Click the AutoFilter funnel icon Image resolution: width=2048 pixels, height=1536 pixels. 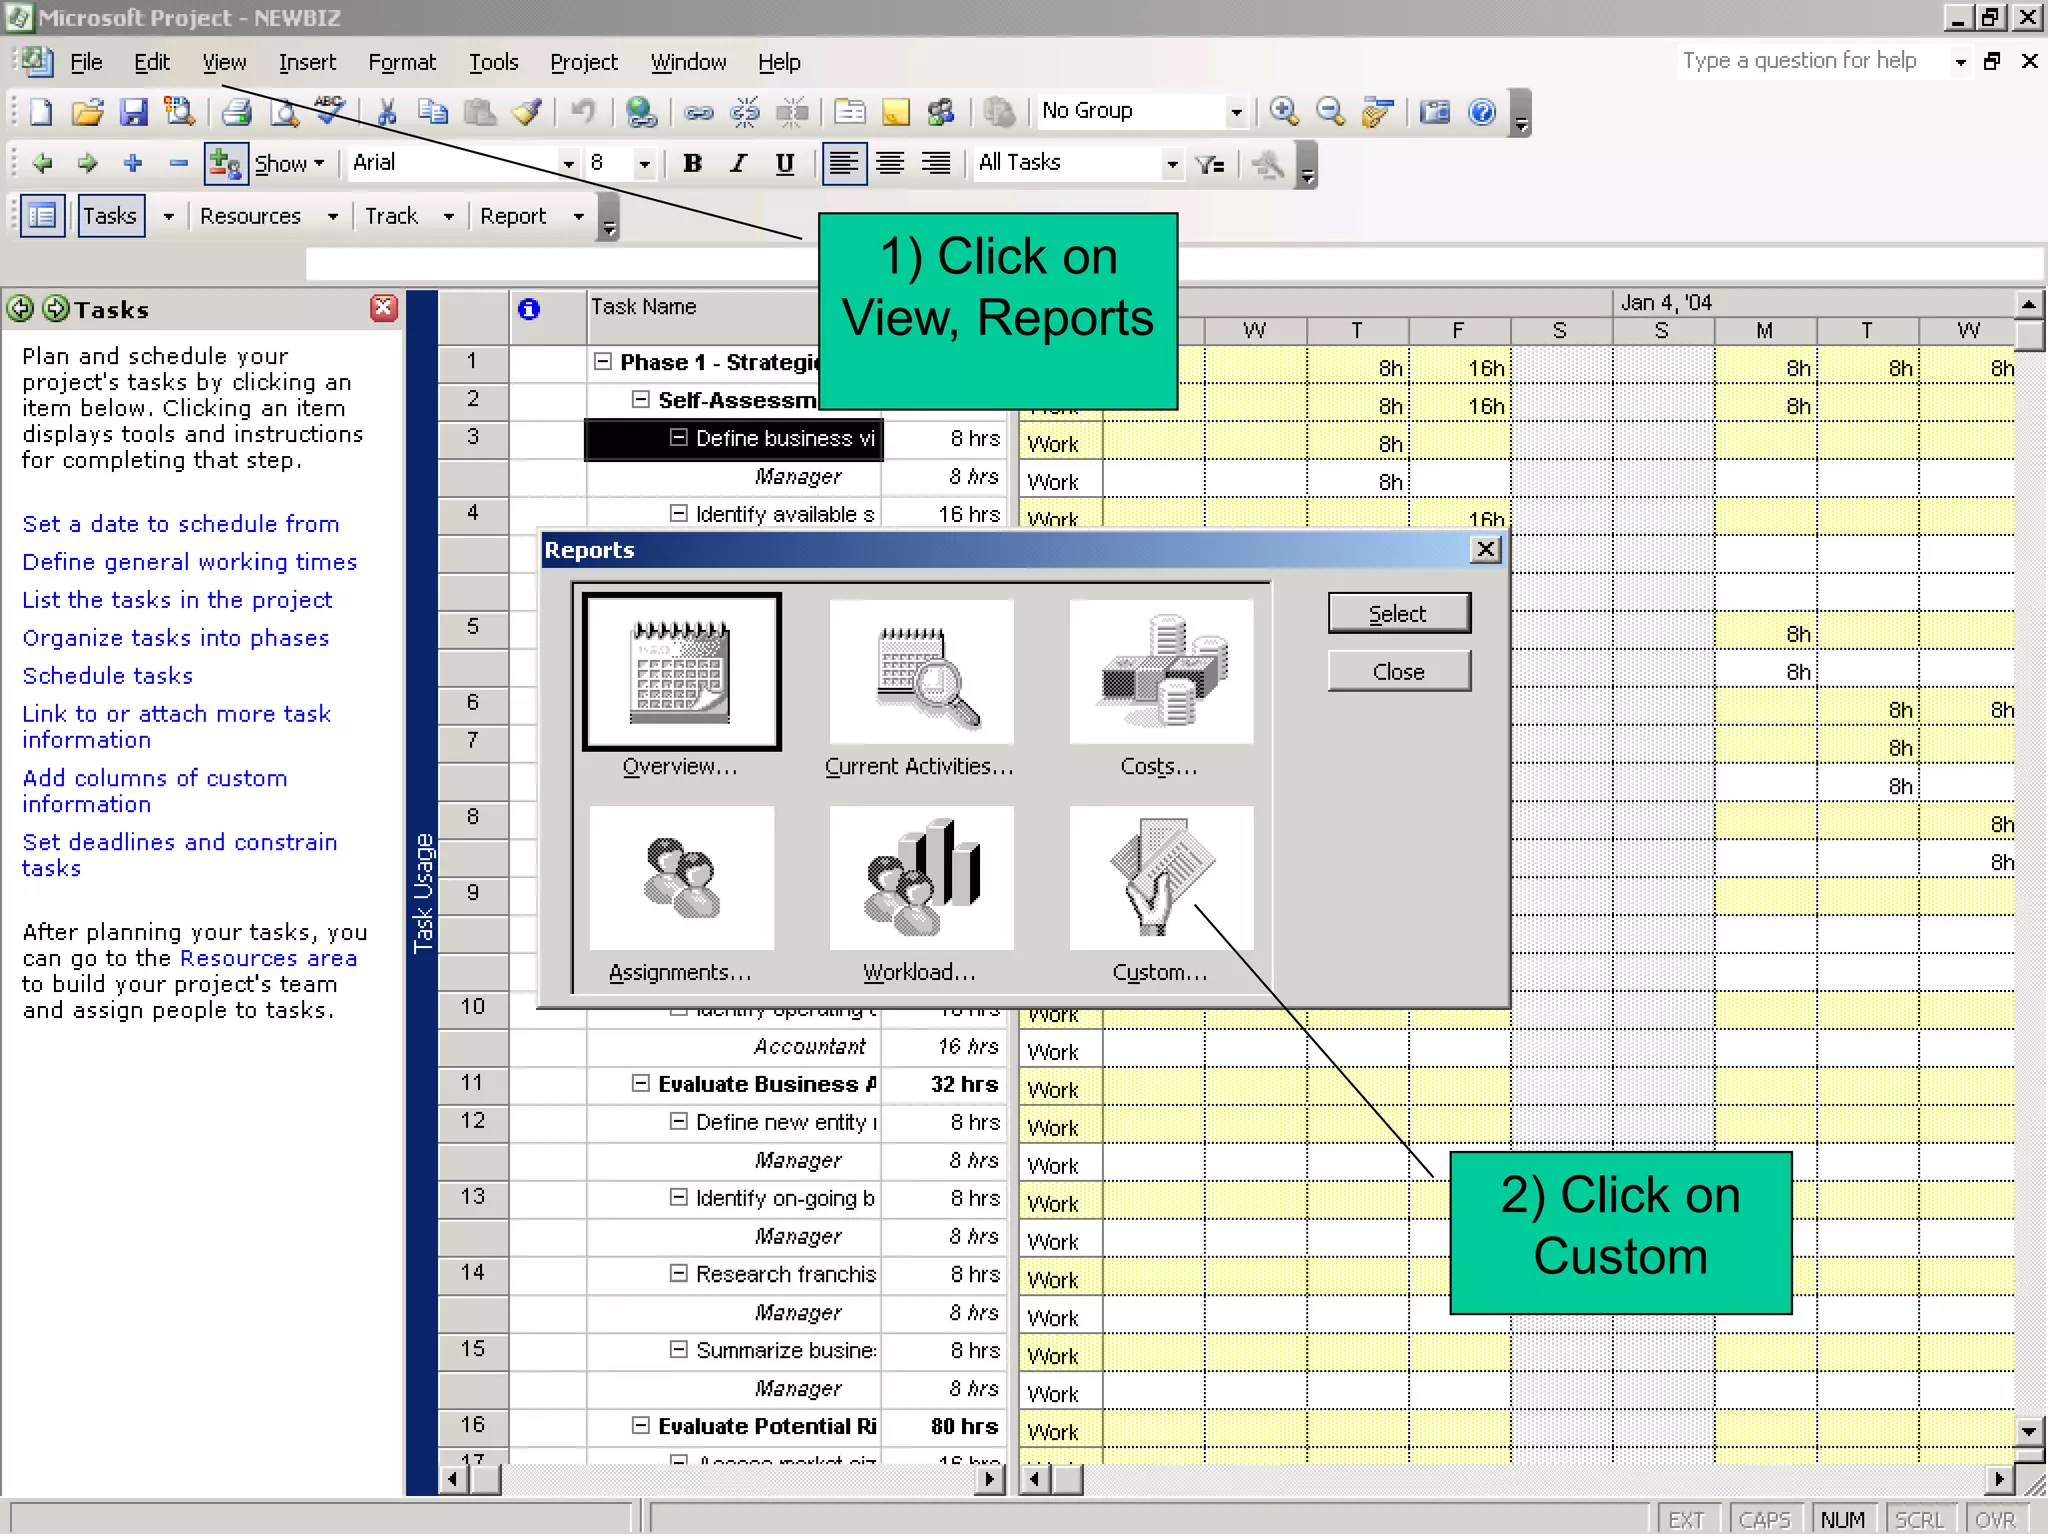(1210, 164)
